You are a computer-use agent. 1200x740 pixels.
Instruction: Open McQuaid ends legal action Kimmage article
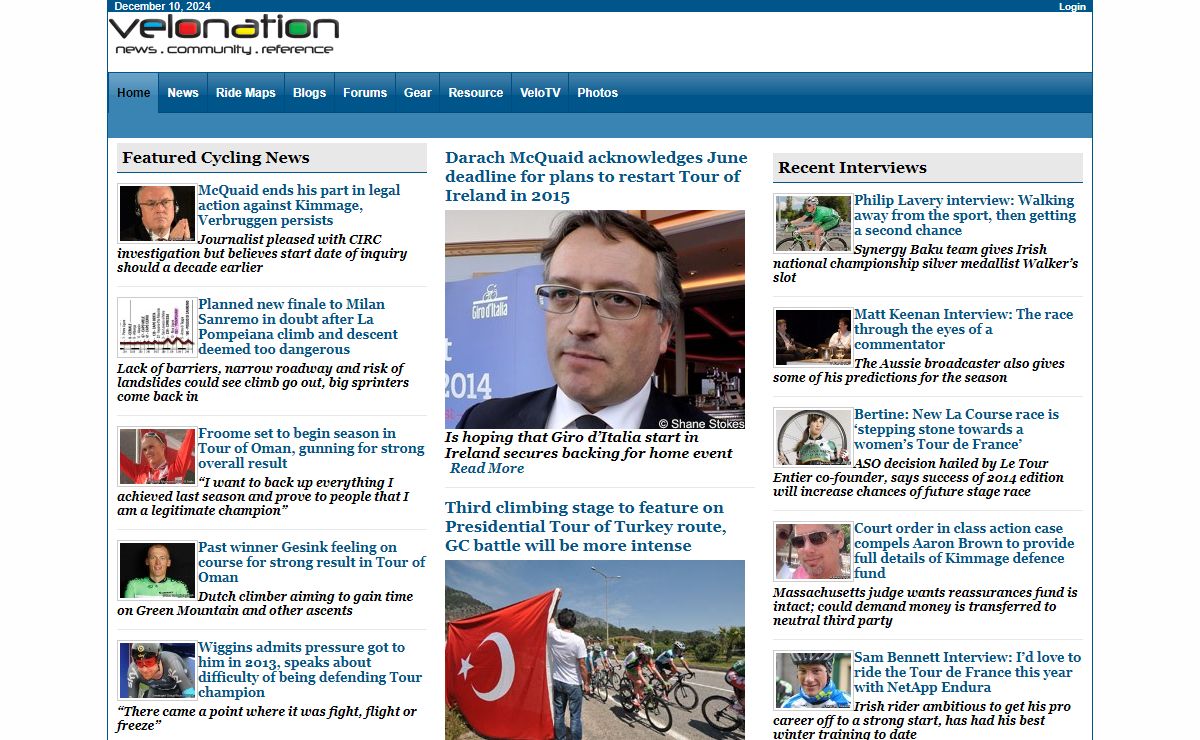(299, 205)
